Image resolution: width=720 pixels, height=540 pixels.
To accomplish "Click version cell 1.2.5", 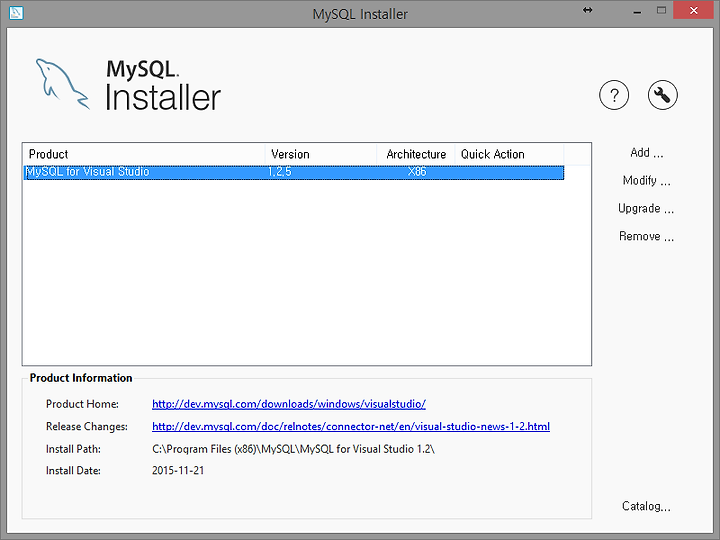I will (x=280, y=172).
